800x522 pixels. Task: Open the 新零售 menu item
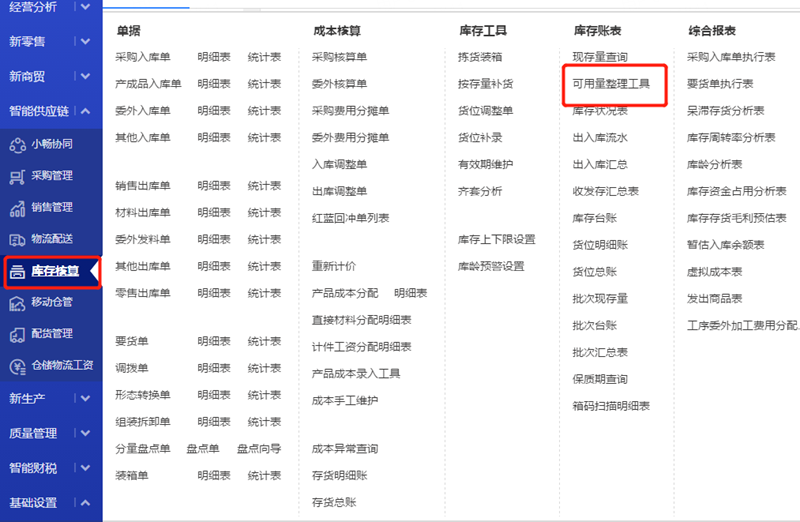pos(27,41)
